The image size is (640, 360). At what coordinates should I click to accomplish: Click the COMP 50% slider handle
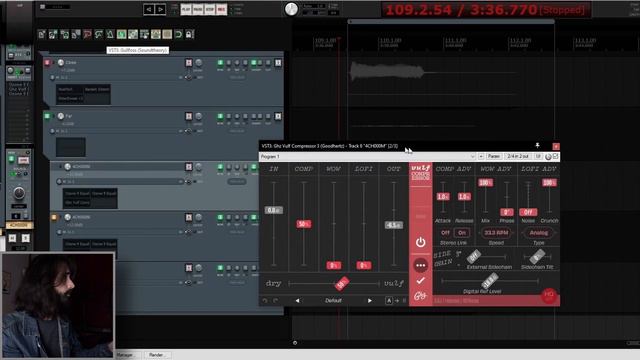(304, 224)
